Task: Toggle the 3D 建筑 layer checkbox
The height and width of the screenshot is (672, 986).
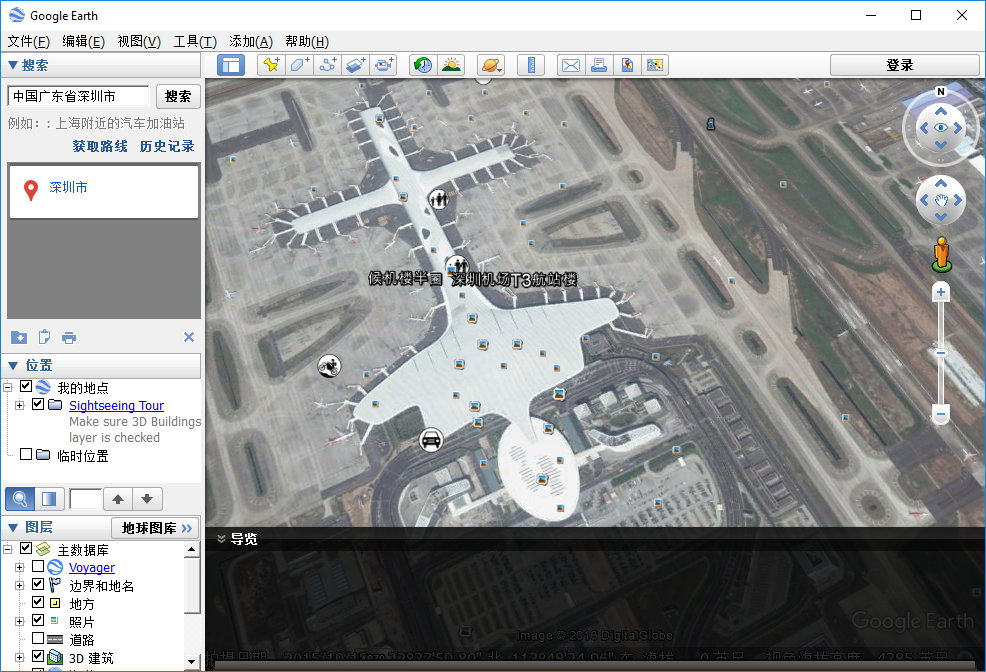Action: click(x=38, y=656)
